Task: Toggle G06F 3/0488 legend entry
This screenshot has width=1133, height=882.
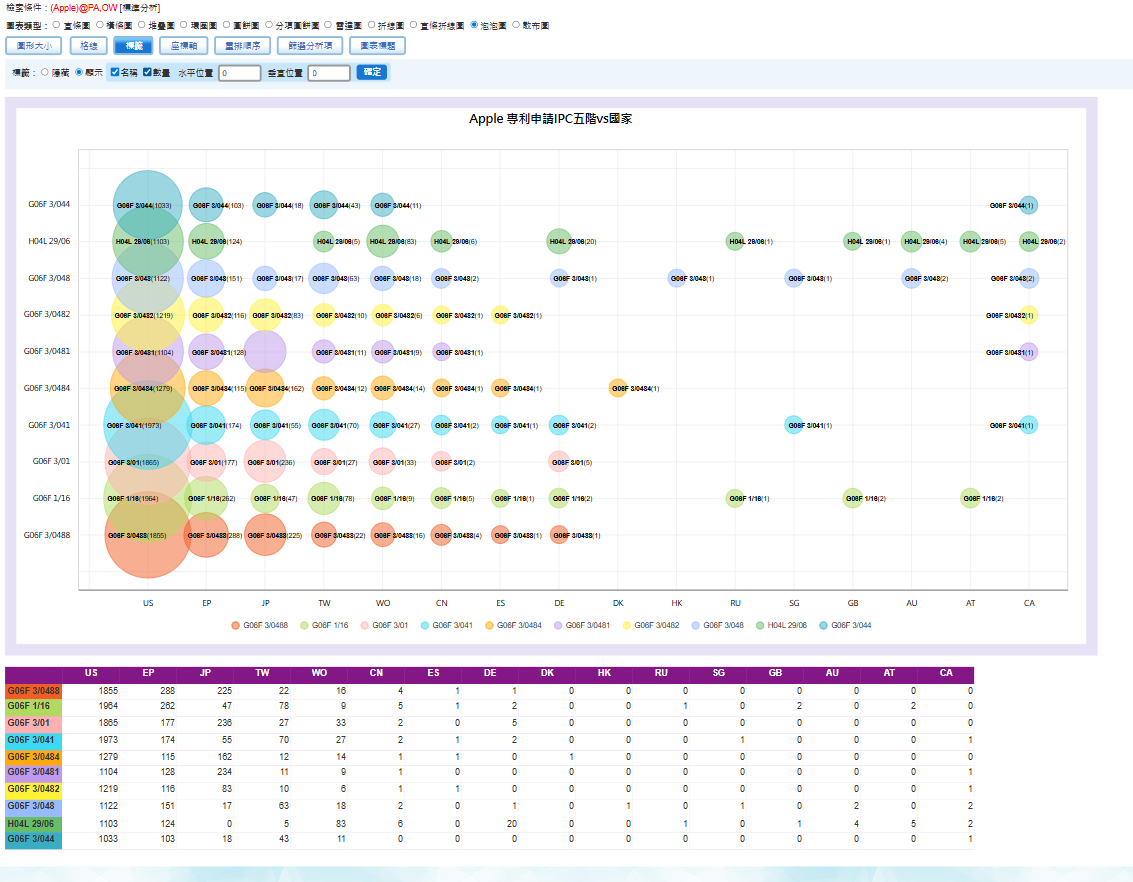Action: click(259, 626)
